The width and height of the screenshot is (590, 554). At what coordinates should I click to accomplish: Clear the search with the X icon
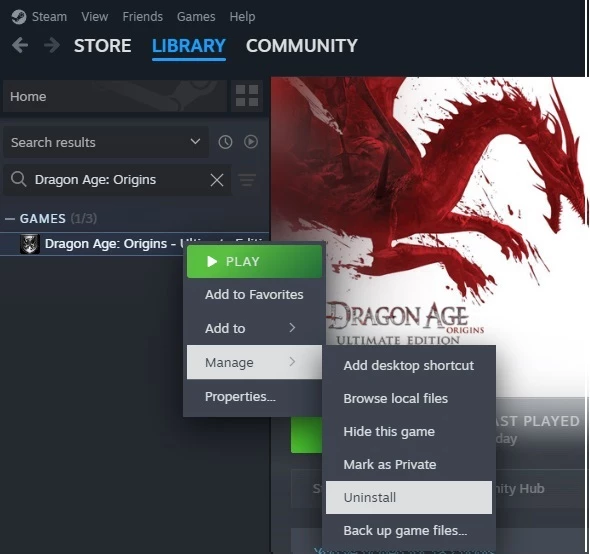[x=217, y=180]
